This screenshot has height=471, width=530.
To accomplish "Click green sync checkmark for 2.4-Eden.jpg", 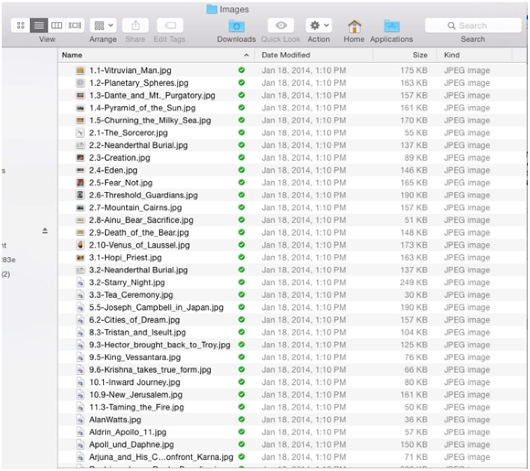I will coord(241,170).
